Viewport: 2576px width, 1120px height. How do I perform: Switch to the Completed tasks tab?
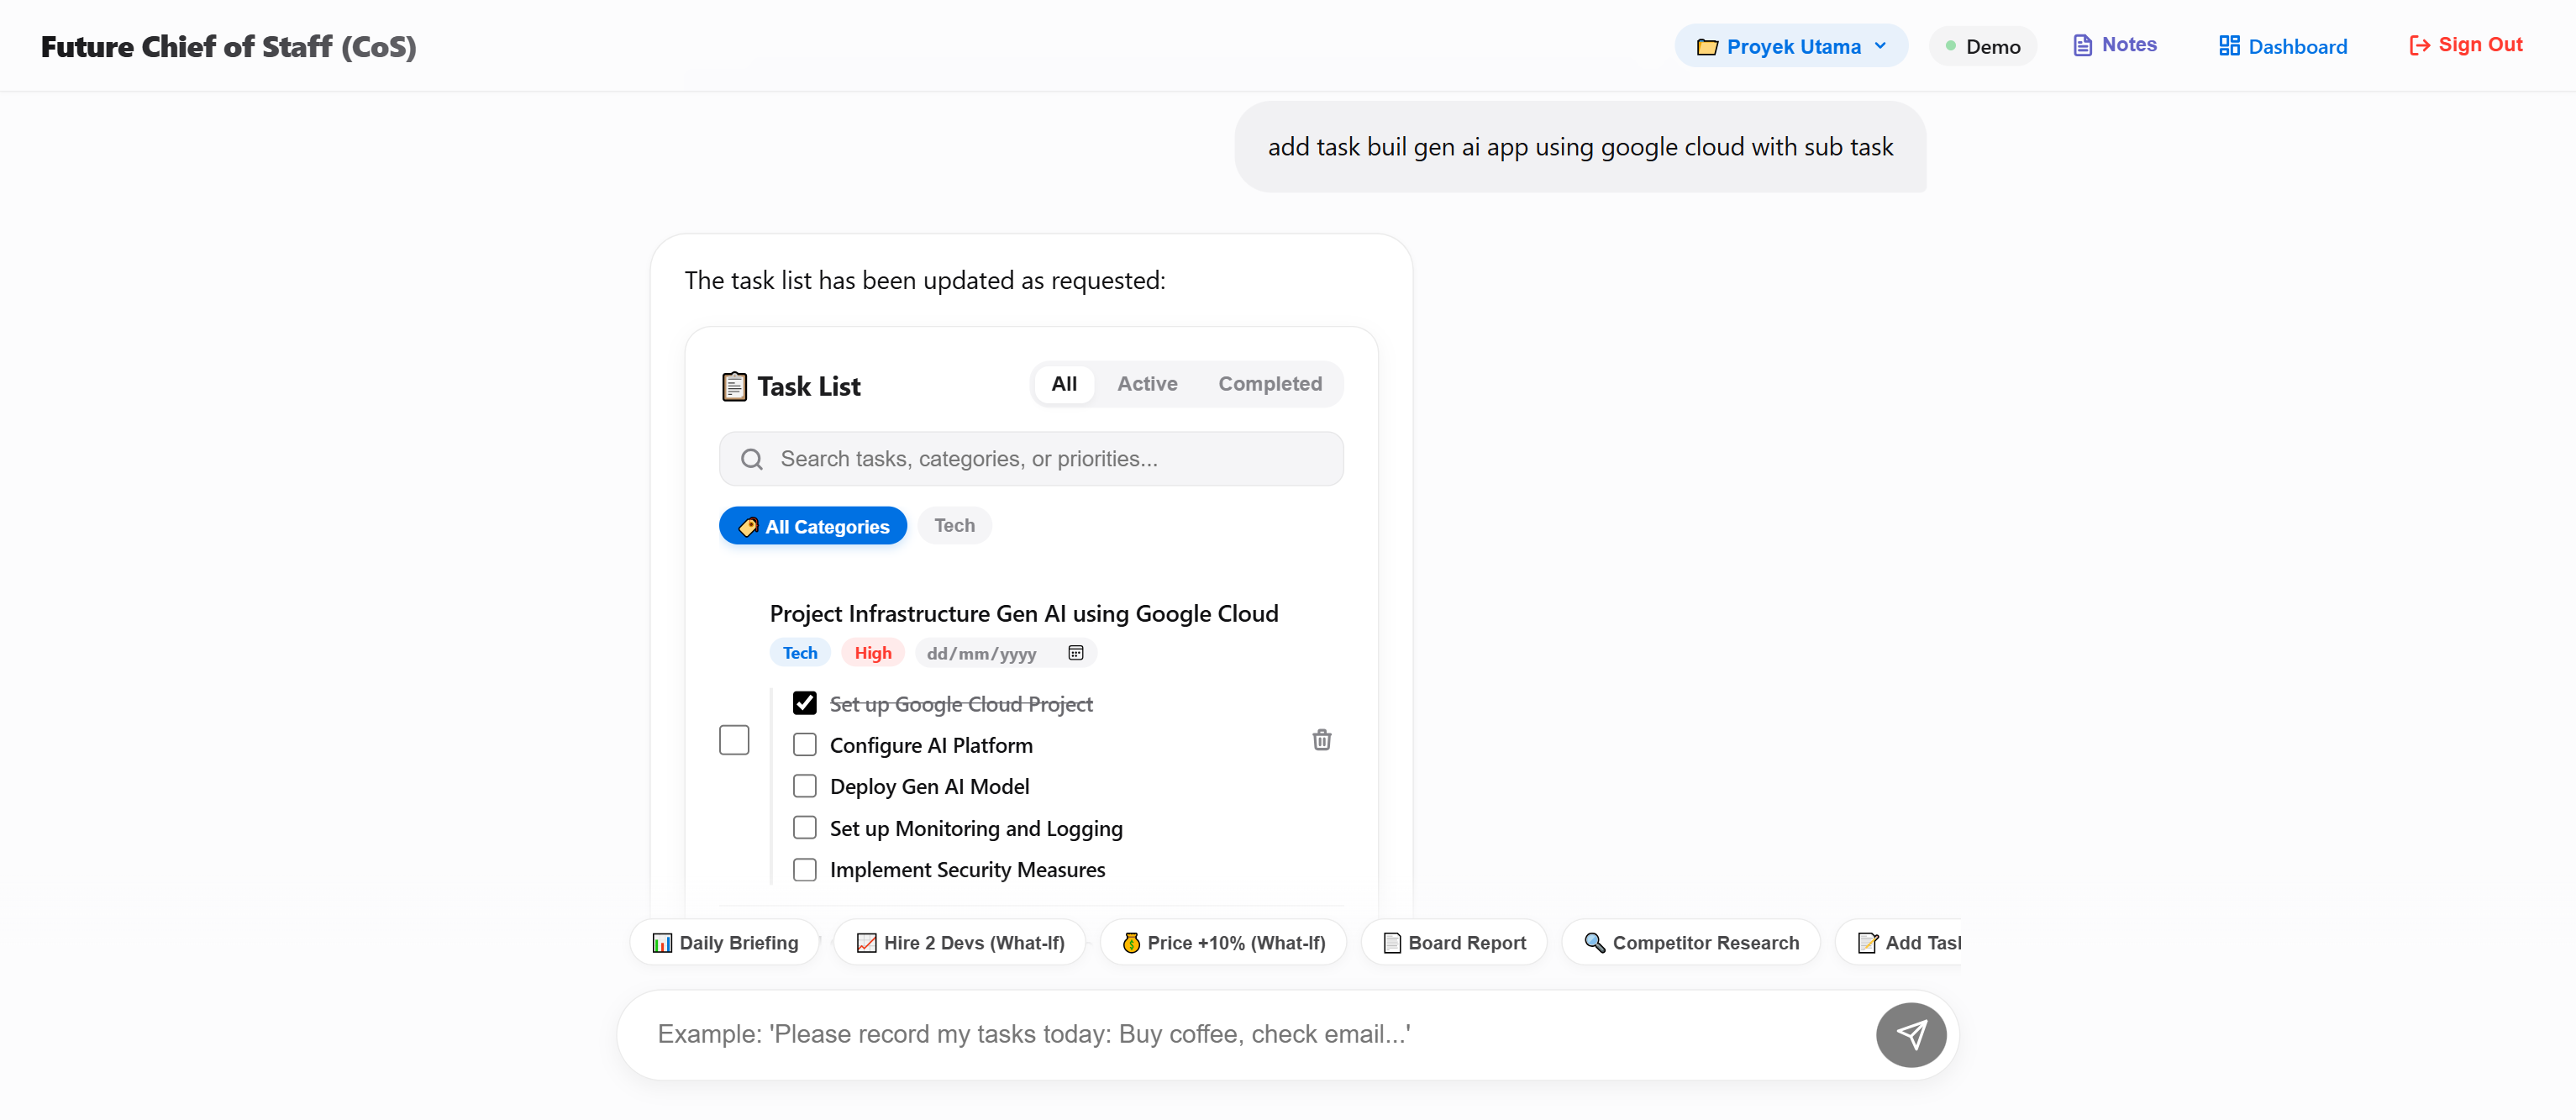[x=1270, y=384]
